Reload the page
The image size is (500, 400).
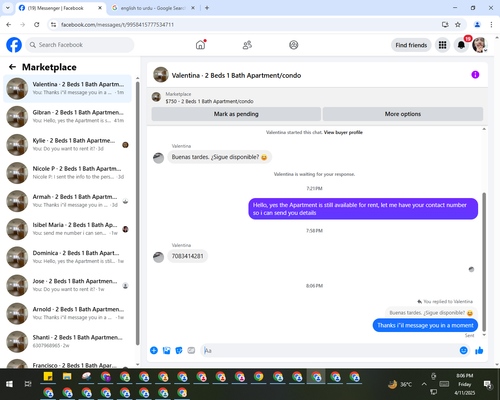click(37, 25)
